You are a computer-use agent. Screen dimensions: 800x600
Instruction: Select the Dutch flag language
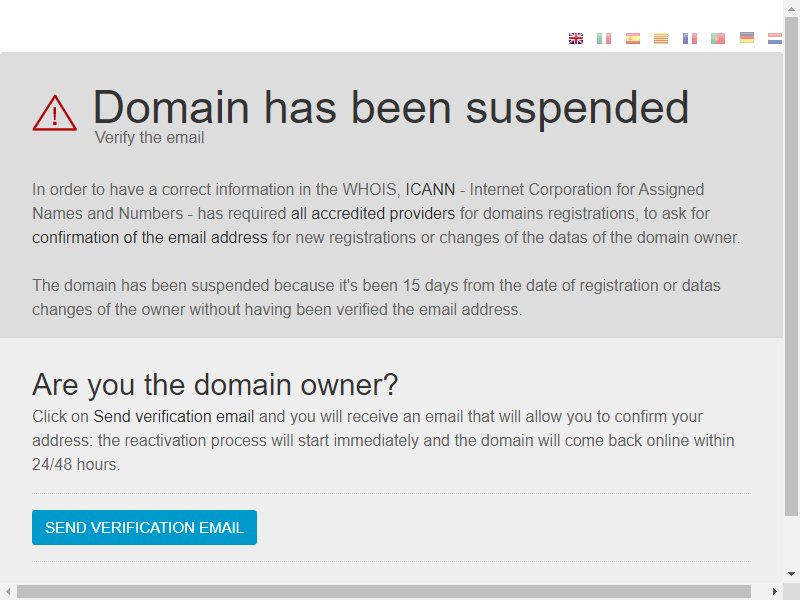coord(775,38)
